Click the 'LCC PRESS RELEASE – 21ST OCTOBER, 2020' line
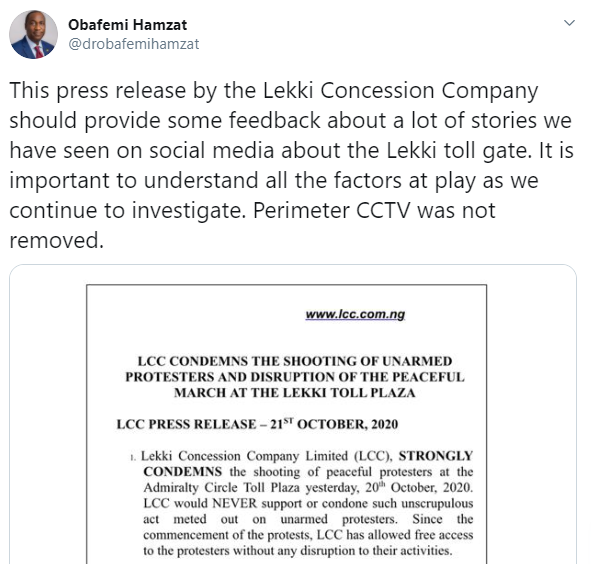The height and width of the screenshot is (564, 591). pyautogui.click(x=257, y=424)
